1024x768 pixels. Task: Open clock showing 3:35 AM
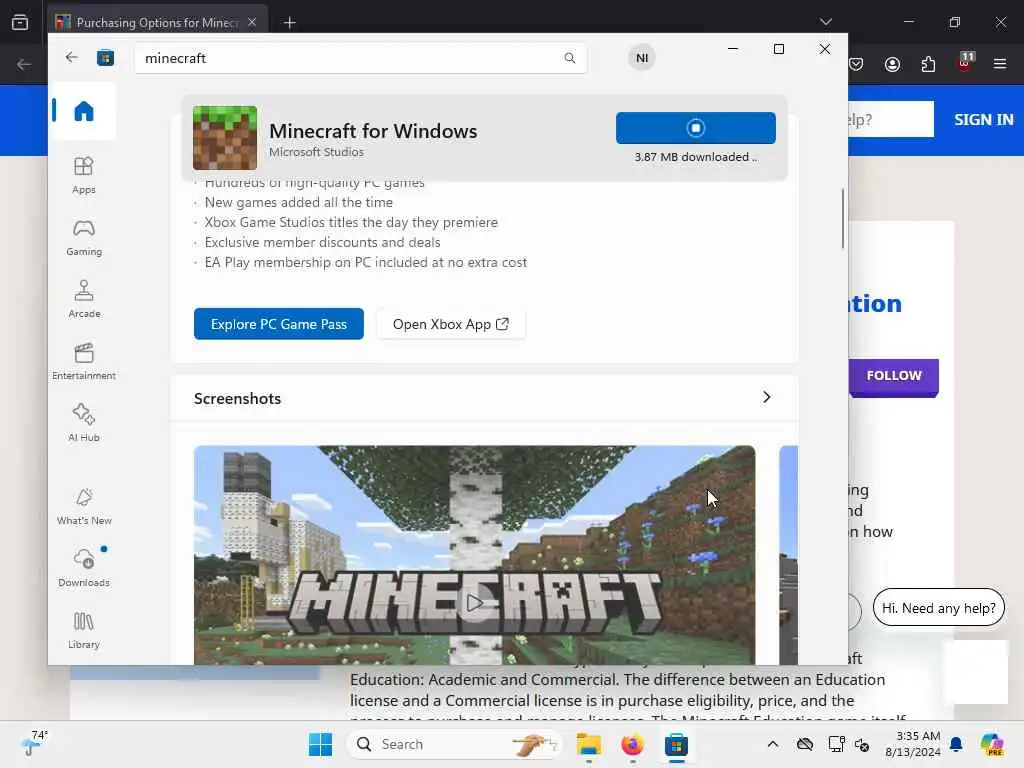pos(912,744)
